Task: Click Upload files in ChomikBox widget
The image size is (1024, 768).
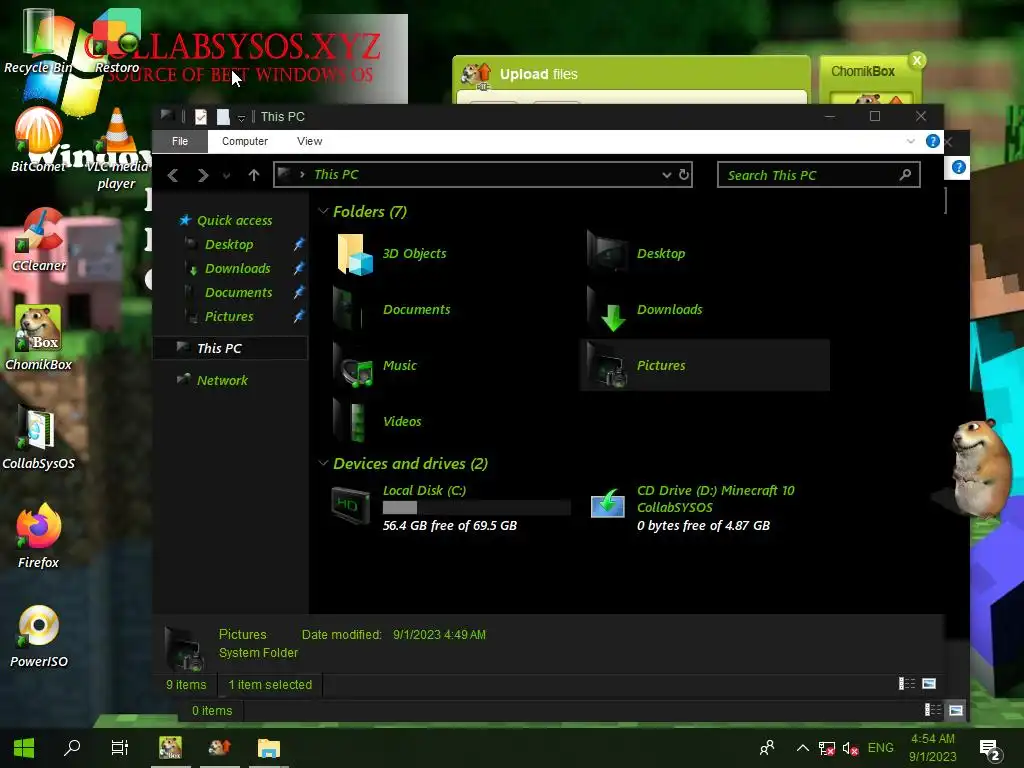Action: coord(538,74)
